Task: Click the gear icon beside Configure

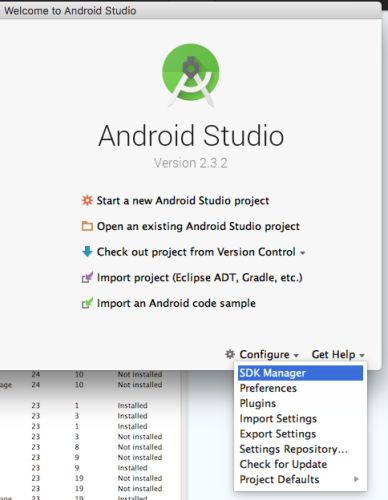Action: (x=230, y=354)
